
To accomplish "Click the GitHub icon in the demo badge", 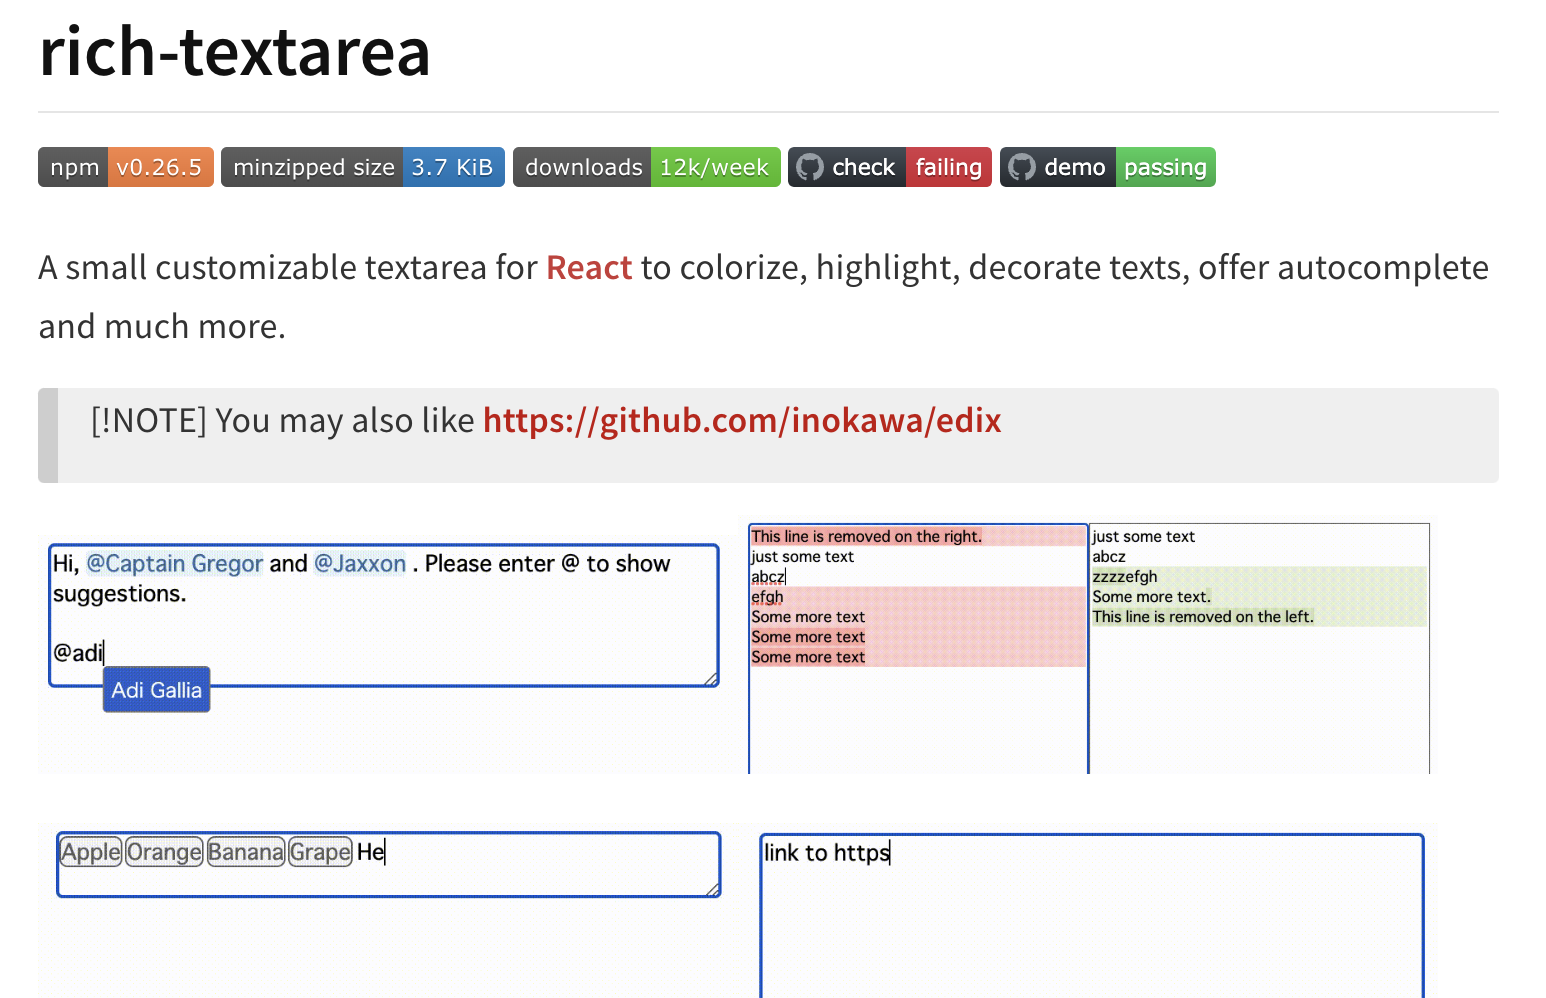I will point(1022,167).
